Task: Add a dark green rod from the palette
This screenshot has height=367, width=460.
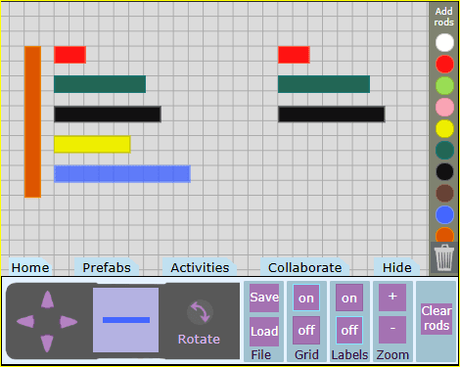Action: coord(444,150)
